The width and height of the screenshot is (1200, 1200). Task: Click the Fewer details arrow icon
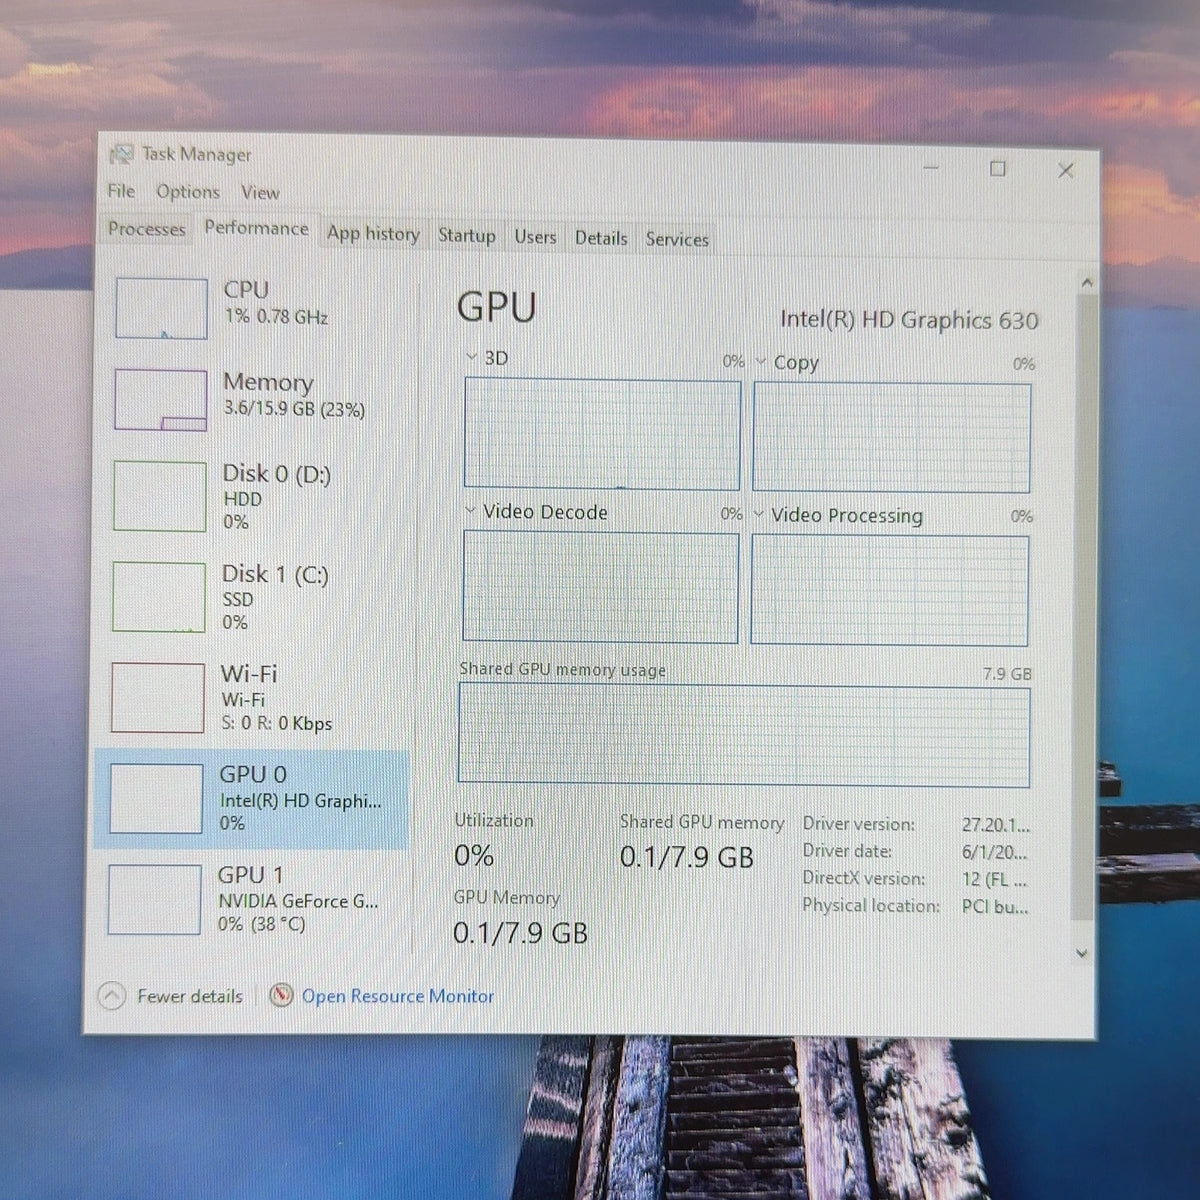(112, 996)
